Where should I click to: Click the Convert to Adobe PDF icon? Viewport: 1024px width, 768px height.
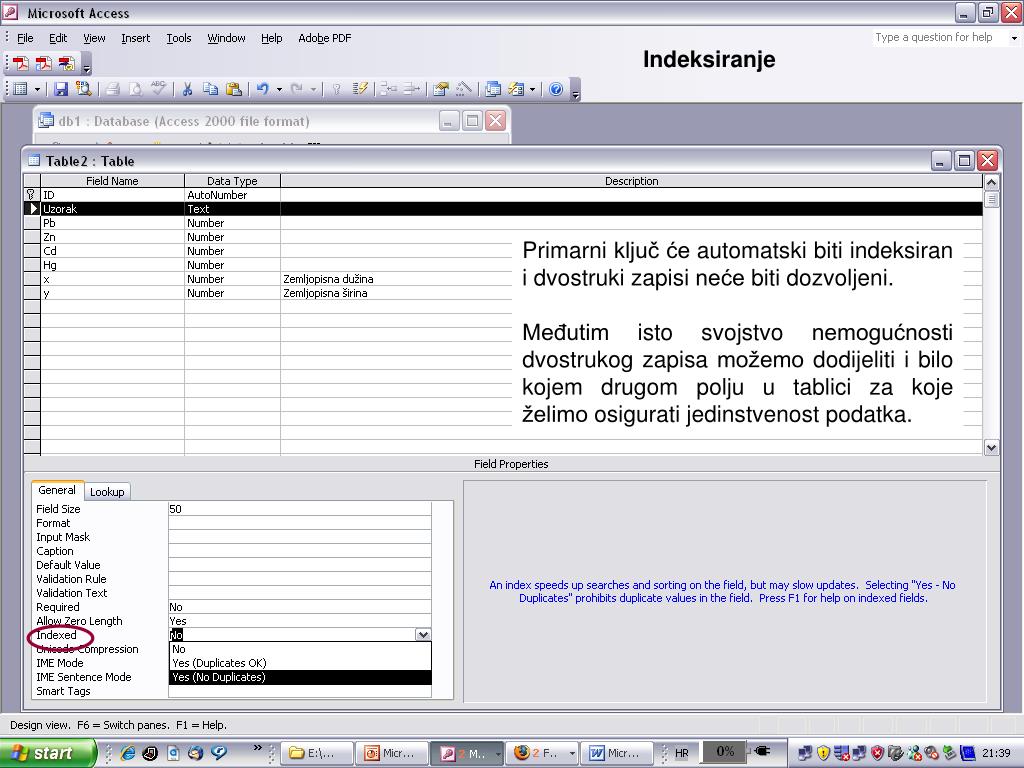(21, 63)
